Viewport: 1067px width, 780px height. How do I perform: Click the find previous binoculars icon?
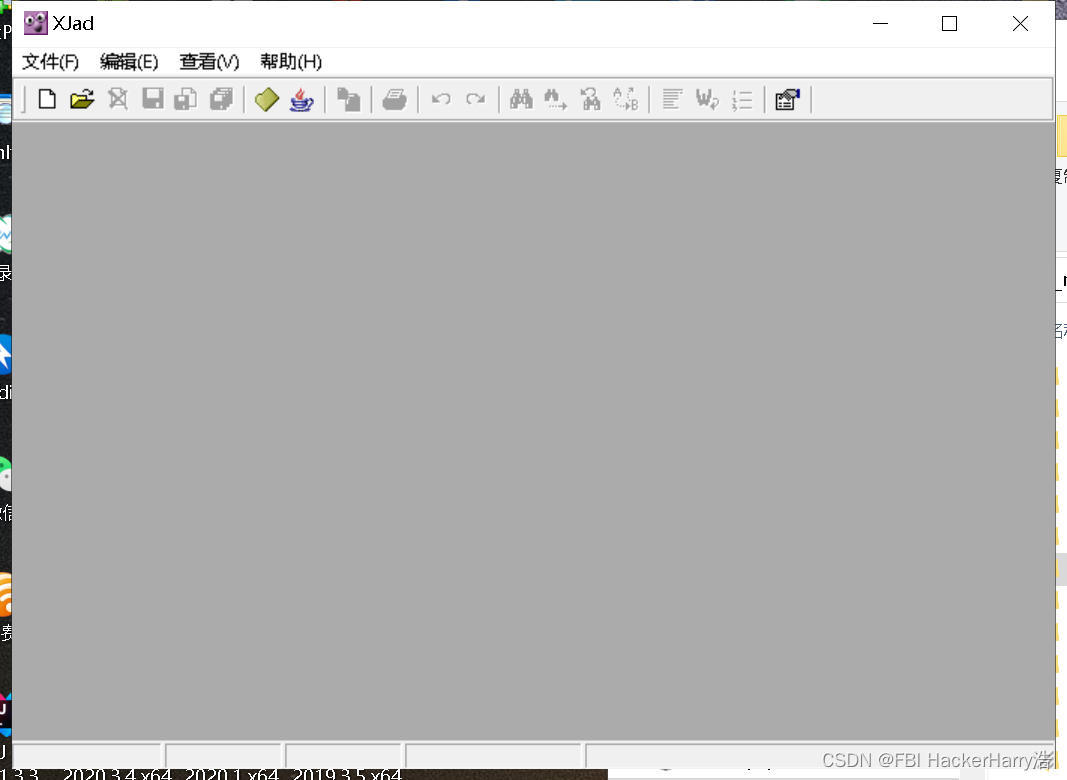[x=591, y=99]
